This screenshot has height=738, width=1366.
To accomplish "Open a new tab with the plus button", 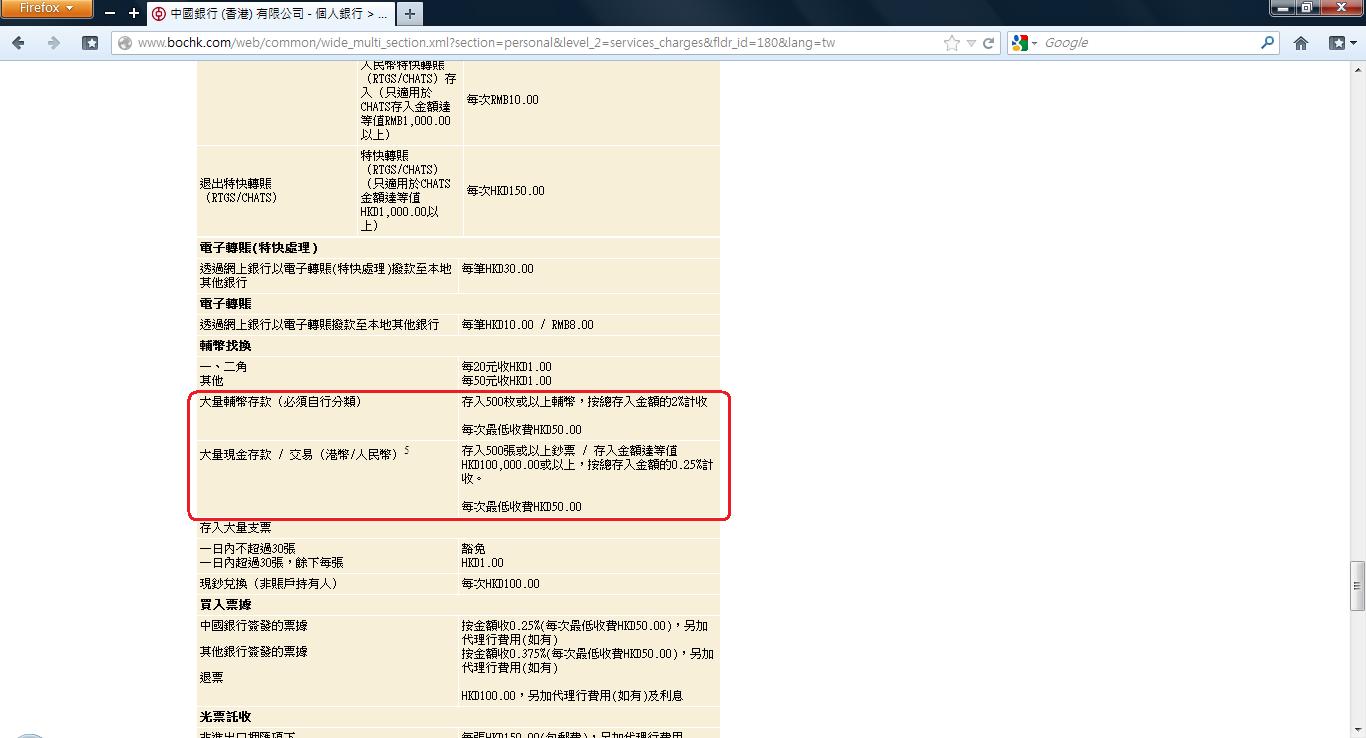I will pos(409,14).
